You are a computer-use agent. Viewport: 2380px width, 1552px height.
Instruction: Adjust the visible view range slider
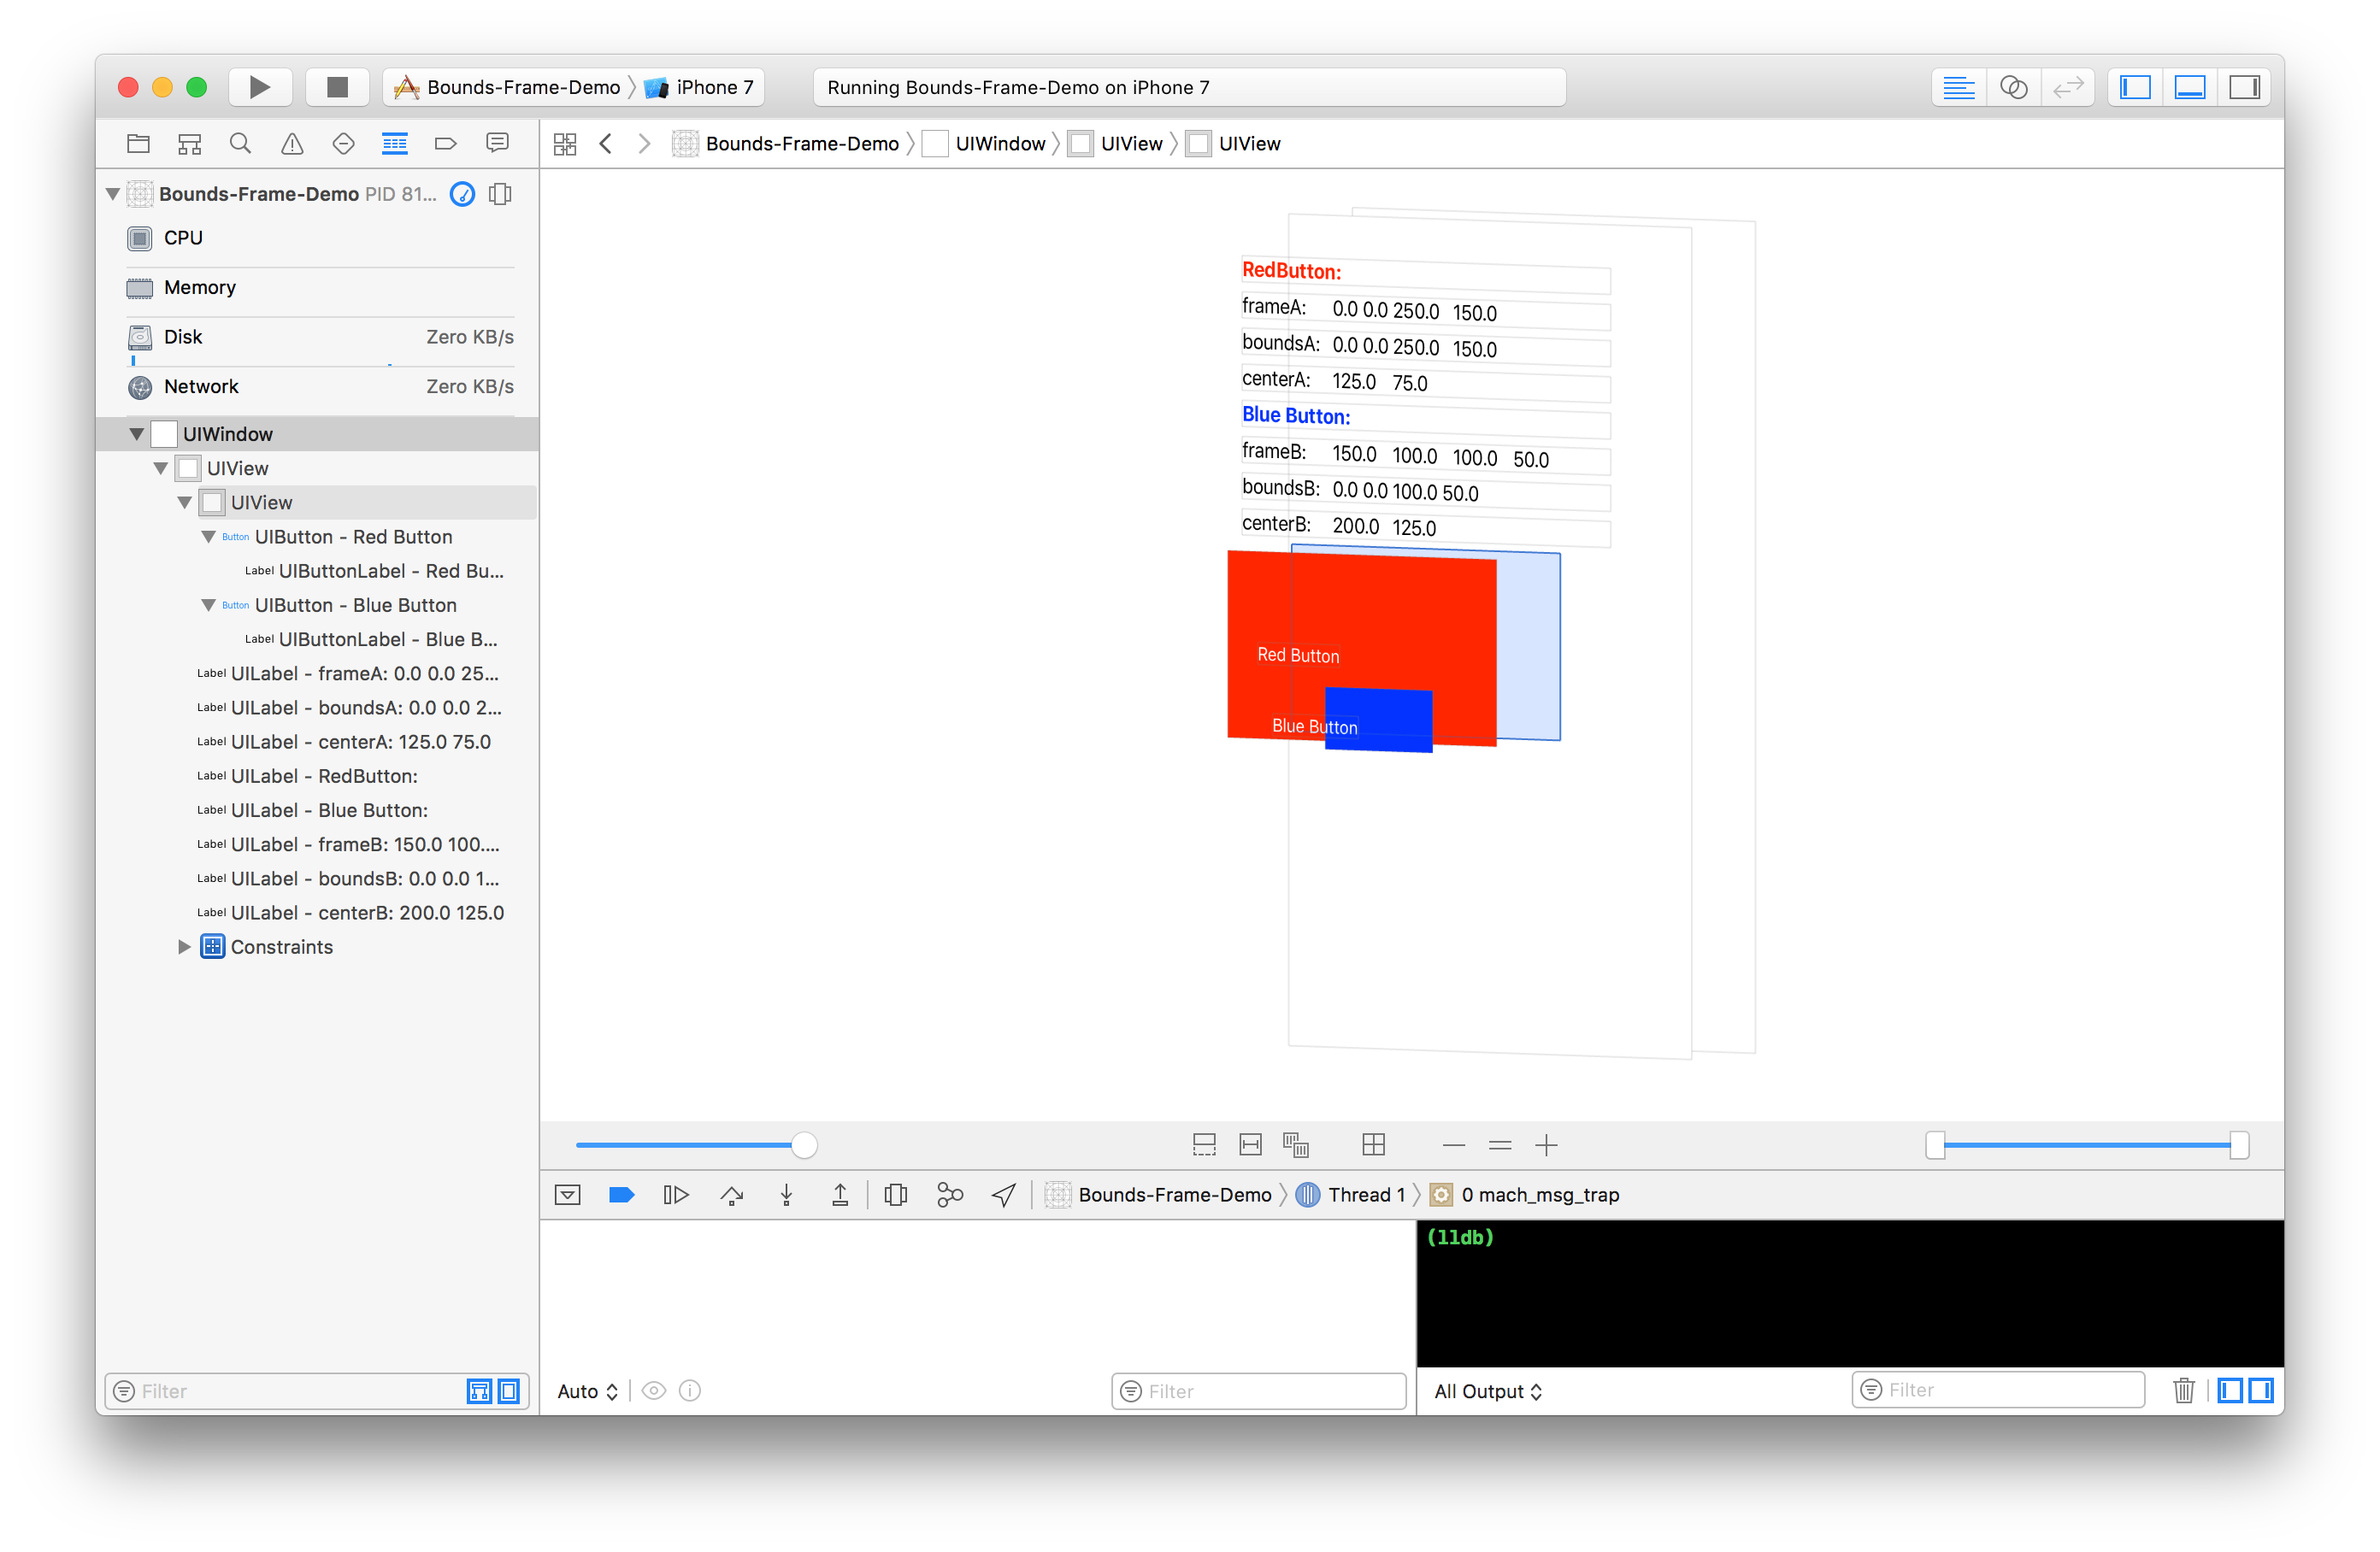coord(2087,1145)
